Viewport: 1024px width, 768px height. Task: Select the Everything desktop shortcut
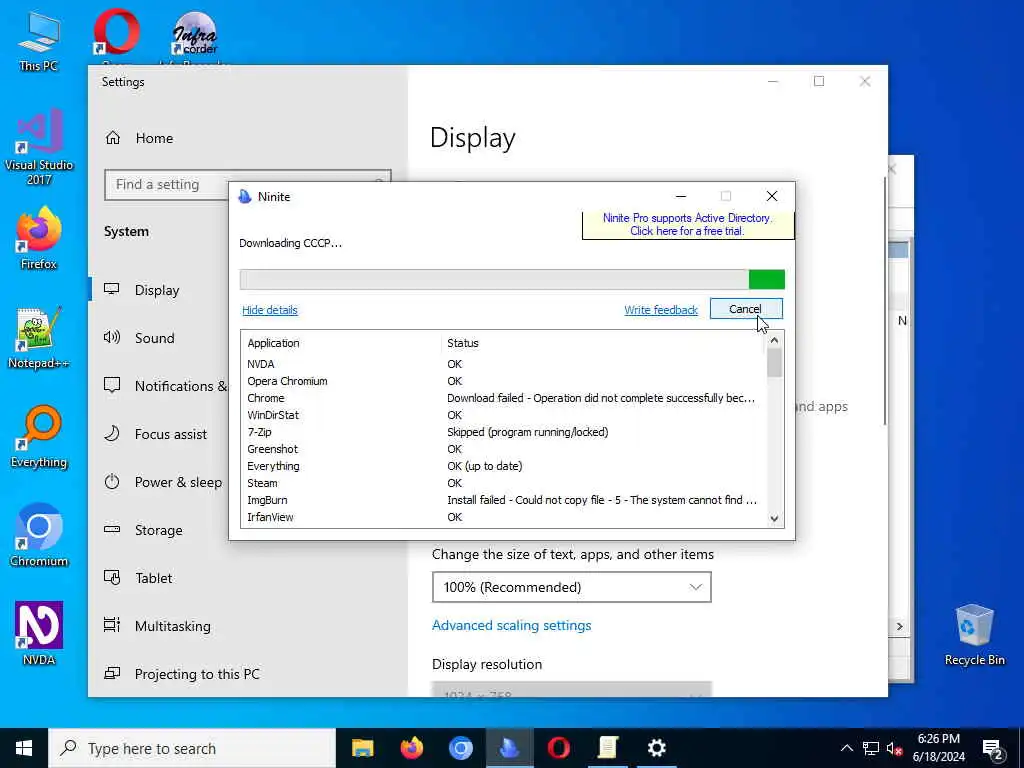pyautogui.click(x=39, y=436)
